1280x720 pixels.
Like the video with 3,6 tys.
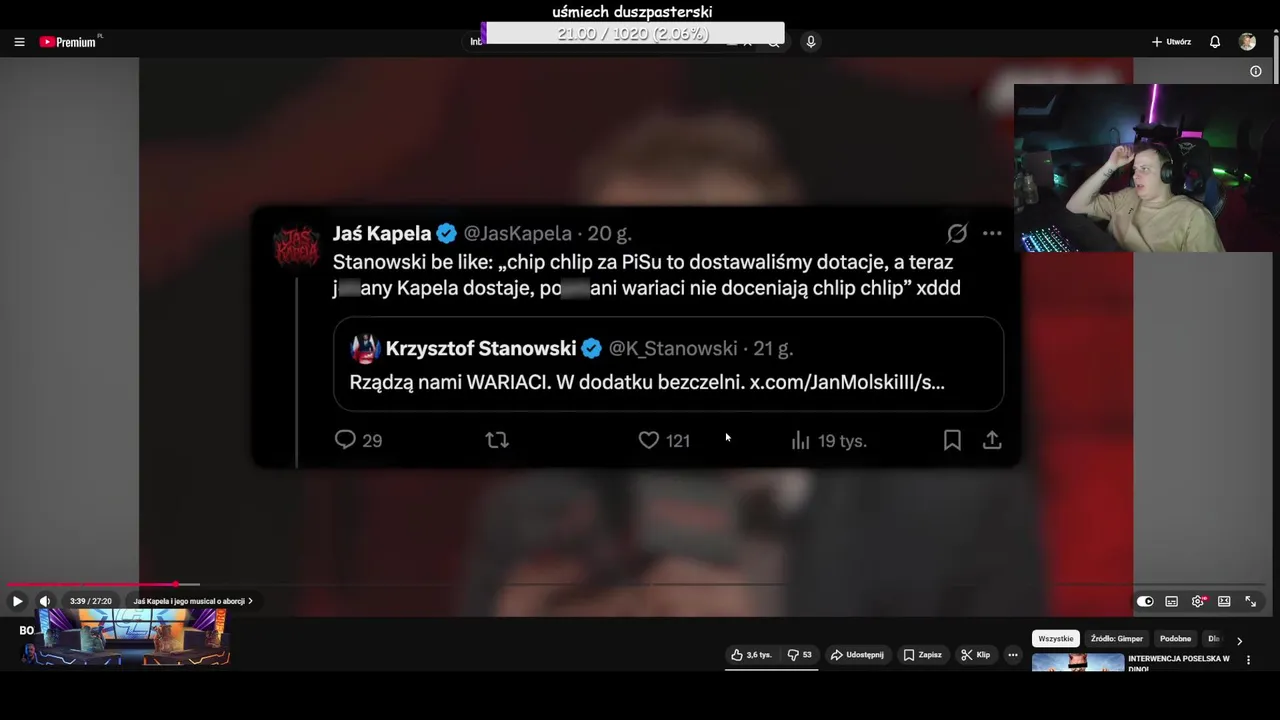coord(751,655)
